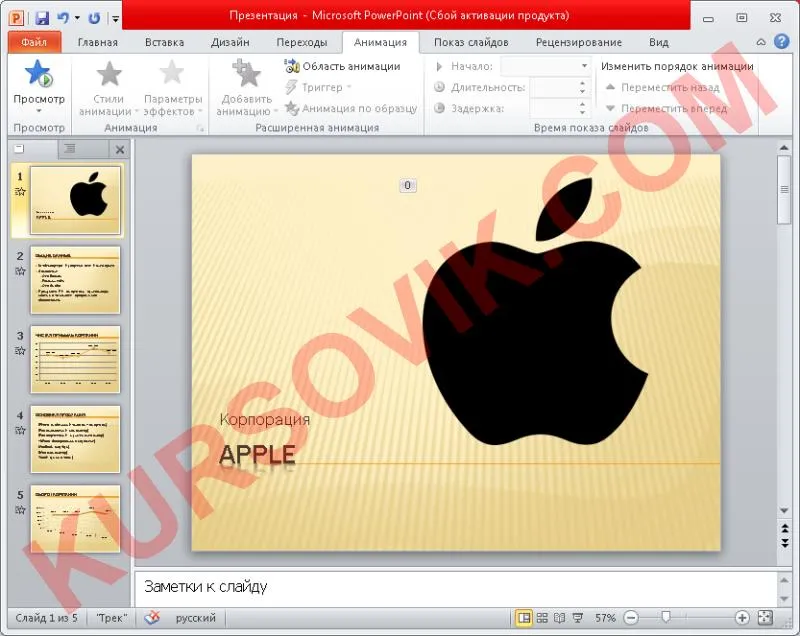Click the Длительность duration field
The height and width of the screenshot is (636, 800).
[x=554, y=87]
